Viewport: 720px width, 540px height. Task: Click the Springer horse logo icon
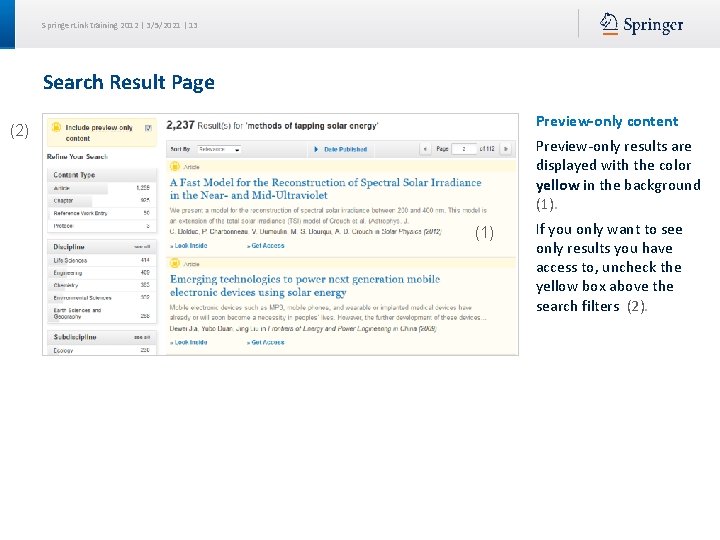pyautogui.click(x=609, y=24)
